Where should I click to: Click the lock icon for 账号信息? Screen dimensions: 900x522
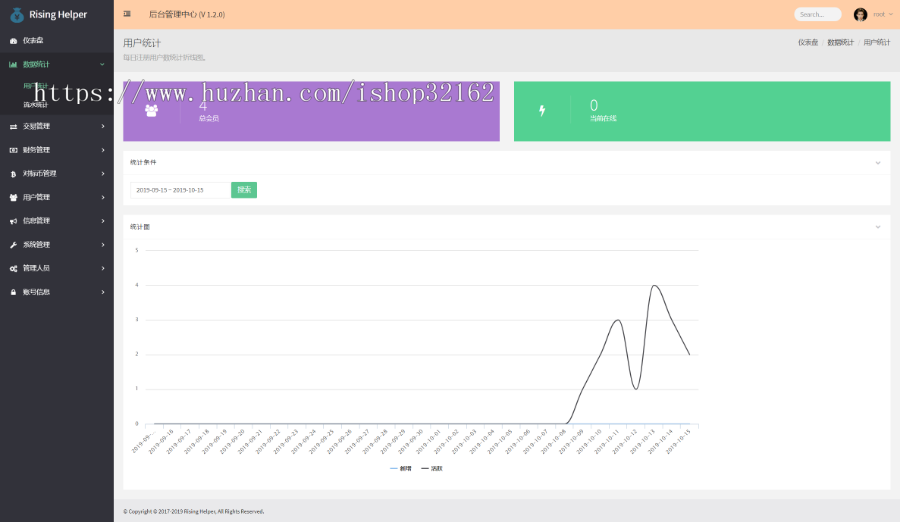13,292
